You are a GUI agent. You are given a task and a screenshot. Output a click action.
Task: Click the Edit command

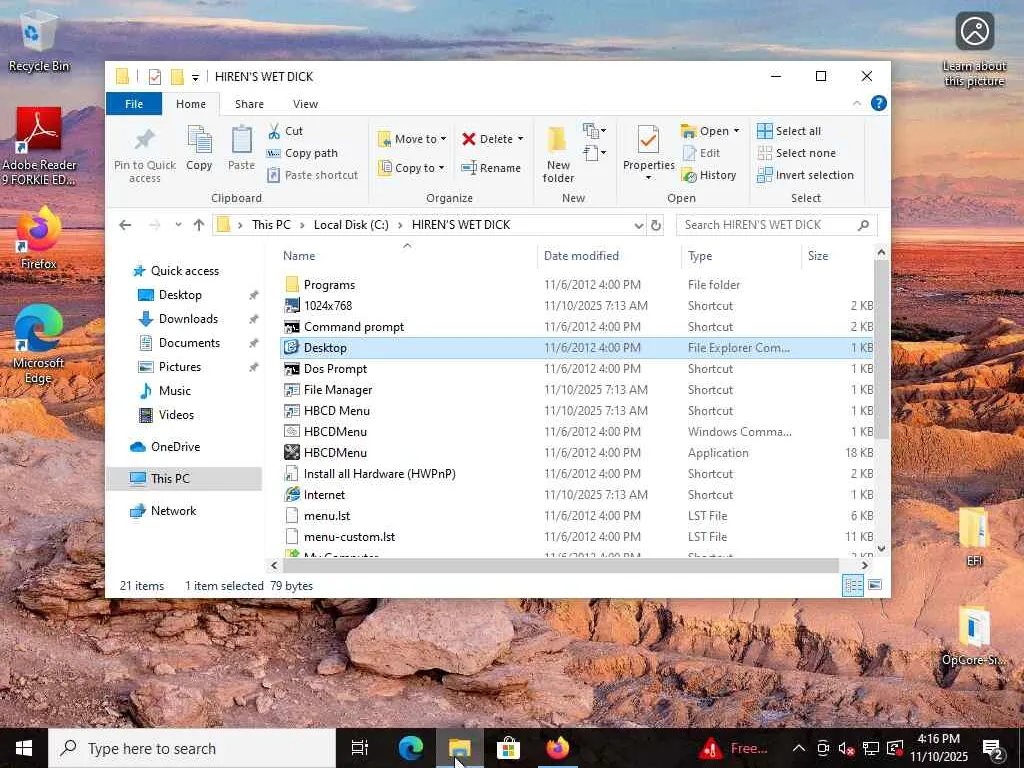(x=701, y=153)
